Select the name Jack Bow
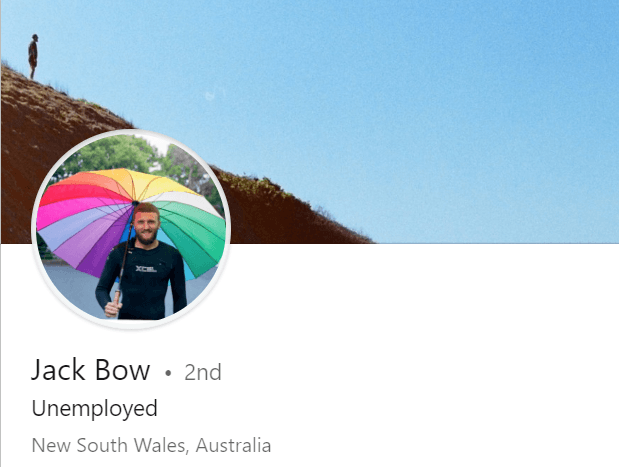 tap(91, 370)
